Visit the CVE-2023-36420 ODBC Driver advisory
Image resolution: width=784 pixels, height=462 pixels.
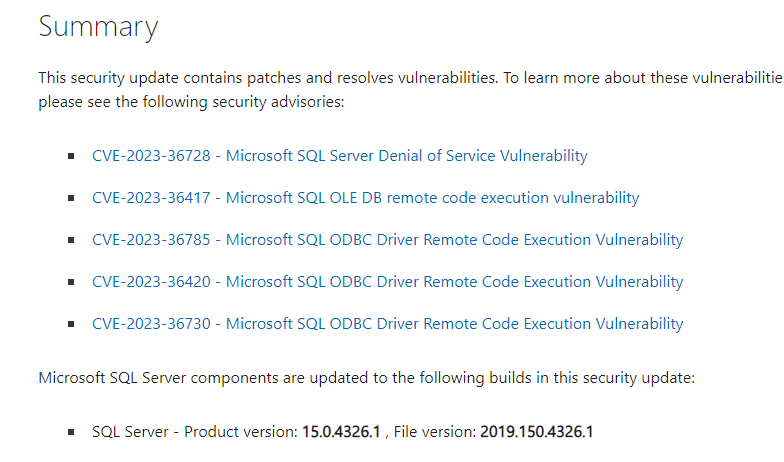point(388,282)
